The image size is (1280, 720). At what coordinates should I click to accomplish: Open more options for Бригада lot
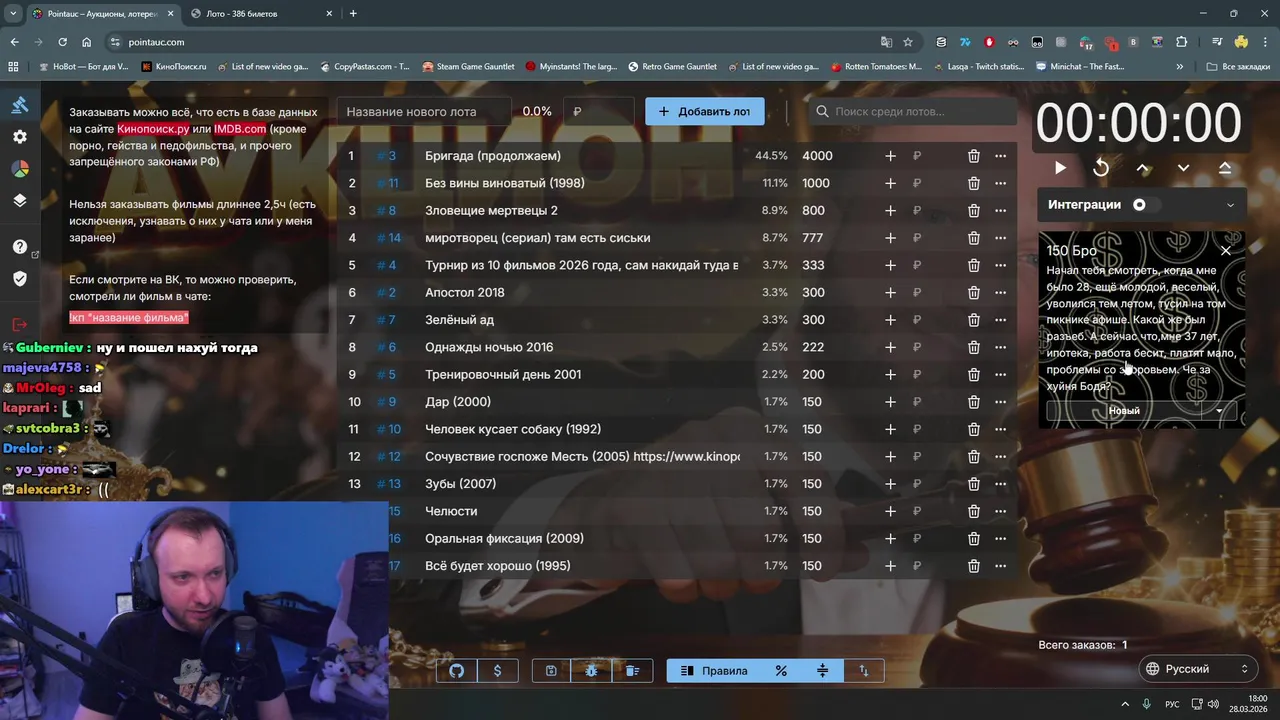click(1001, 156)
